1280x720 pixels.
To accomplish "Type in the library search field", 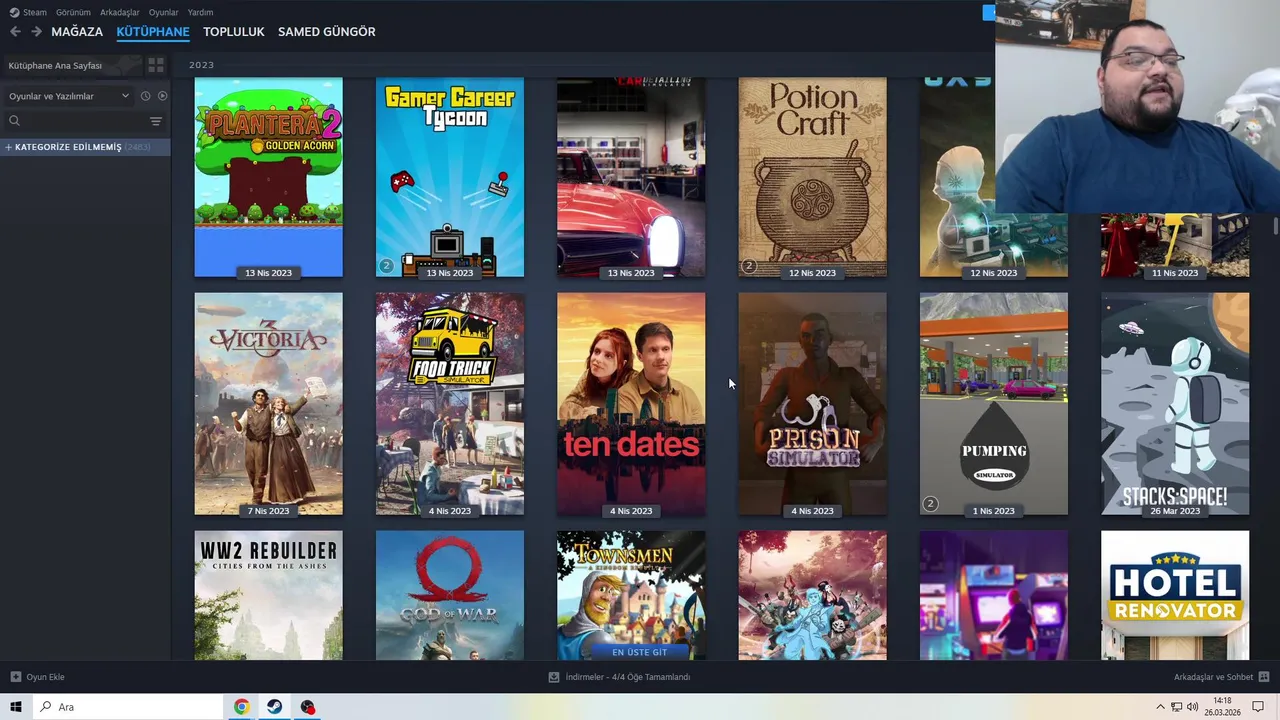I will click(x=85, y=121).
